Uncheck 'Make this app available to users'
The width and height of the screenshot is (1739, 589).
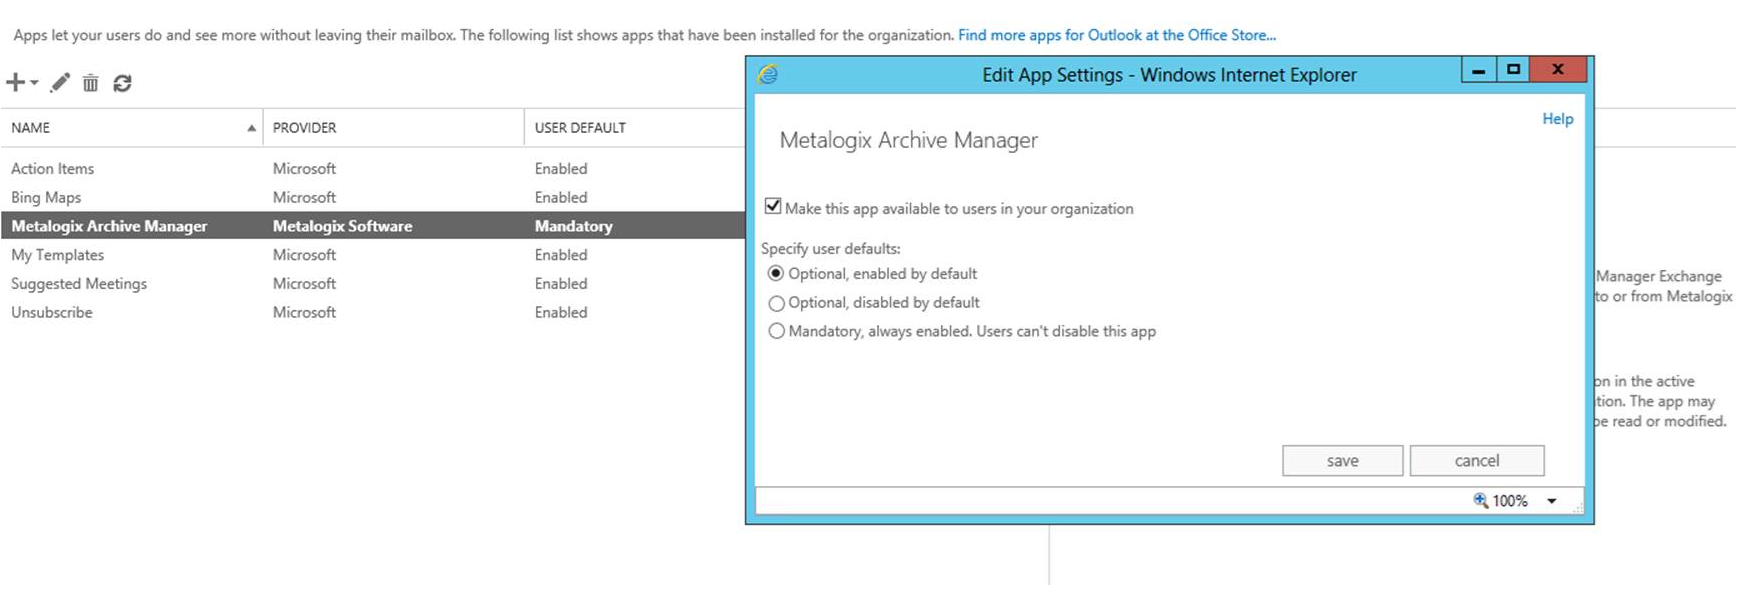773,206
